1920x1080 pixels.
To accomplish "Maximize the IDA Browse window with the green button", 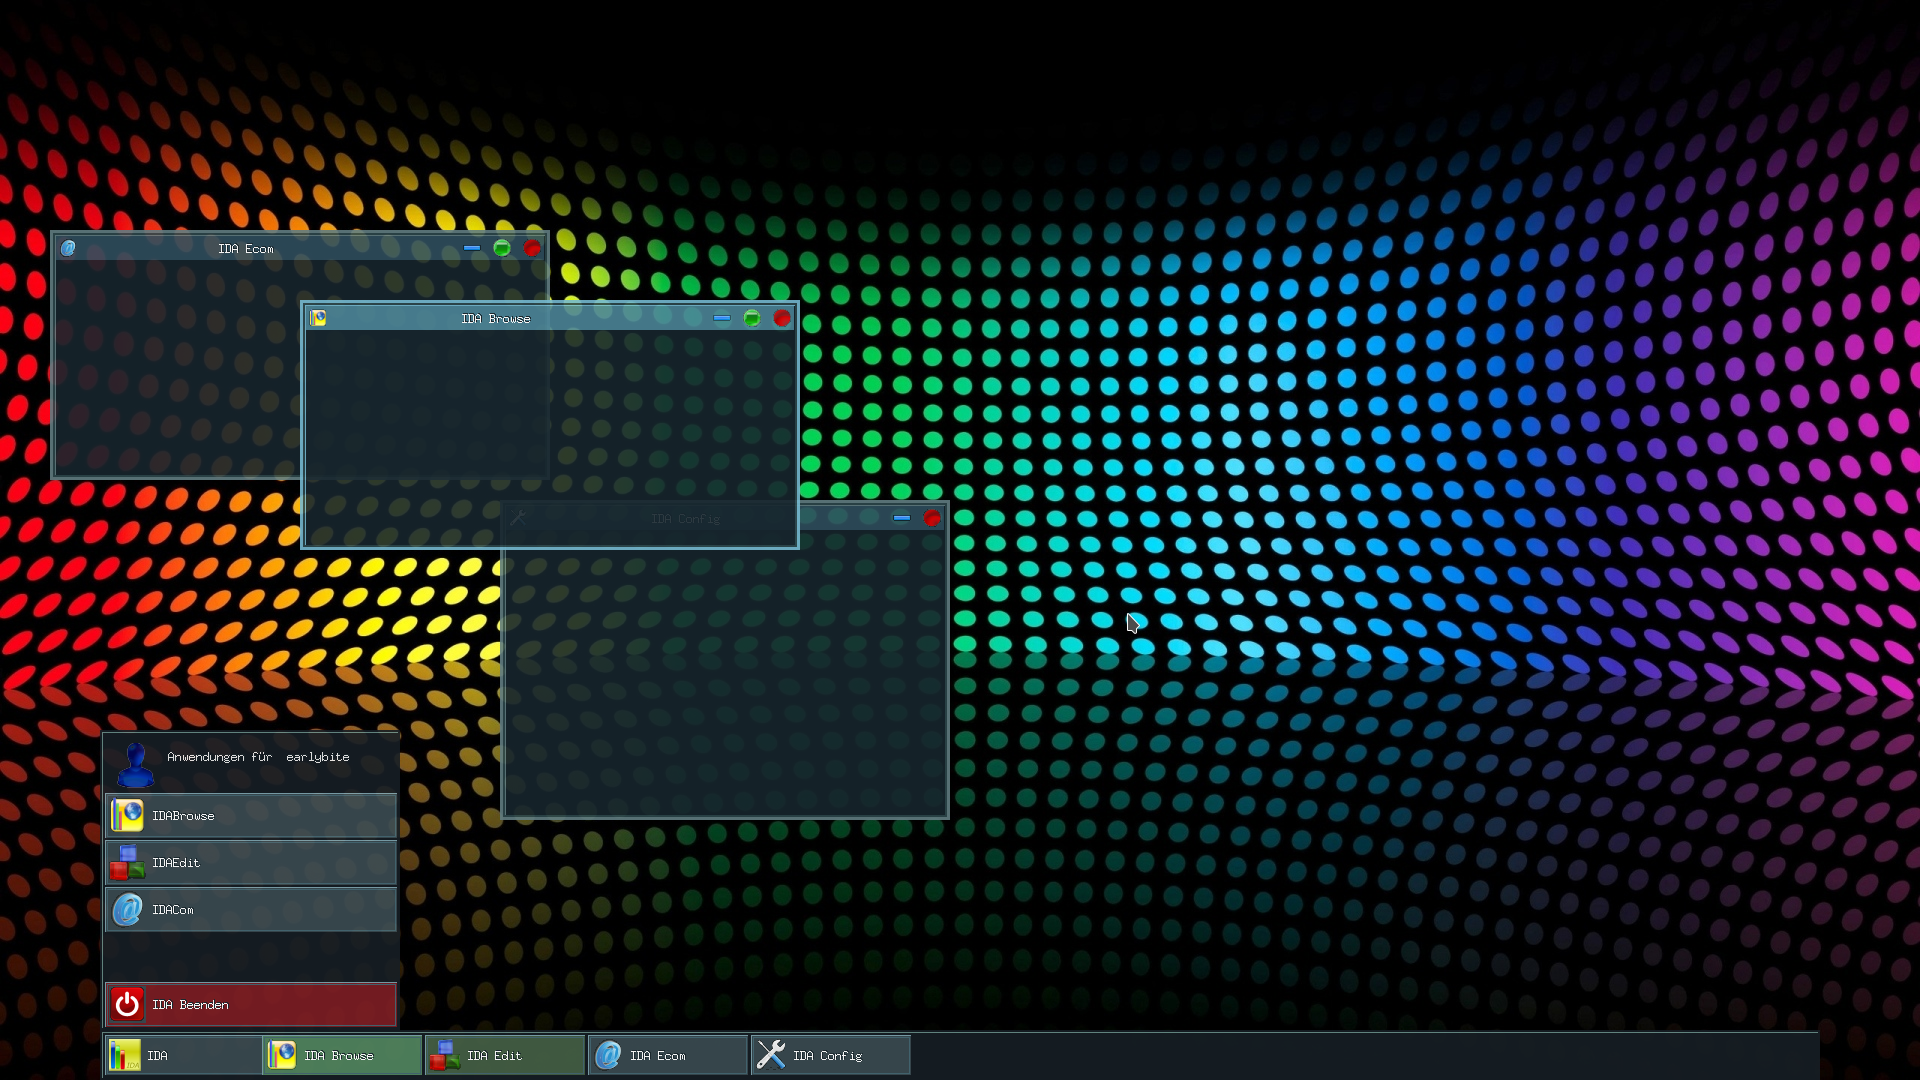I will click(752, 318).
